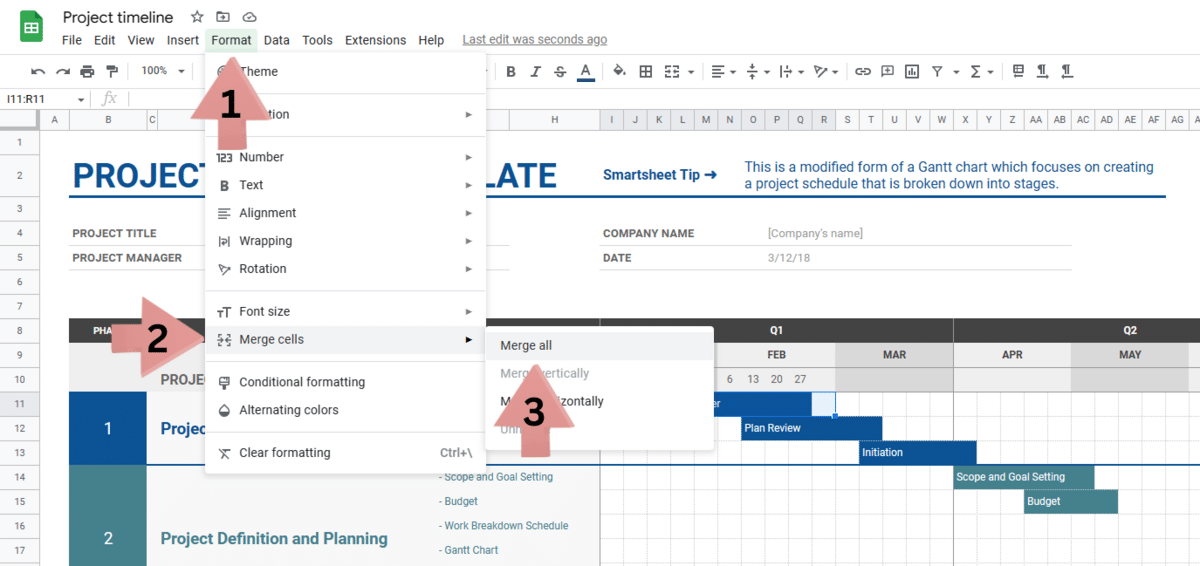Click the Plan Review Gantt bar
The image size is (1200, 566).
(811, 428)
